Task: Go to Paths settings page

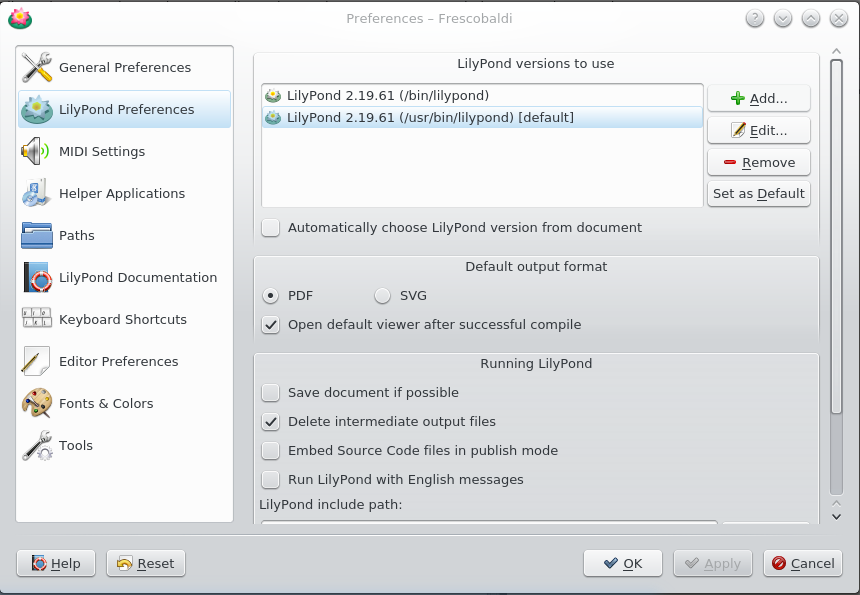Action: pos(125,235)
